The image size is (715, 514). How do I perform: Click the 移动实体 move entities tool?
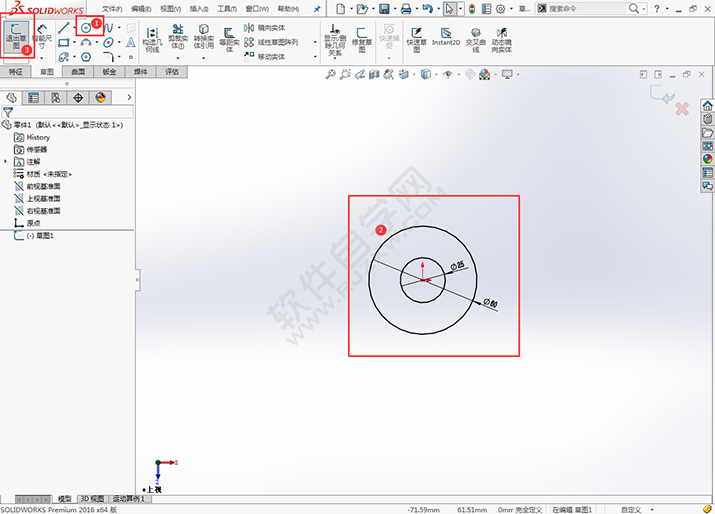click(x=265, y=57)
